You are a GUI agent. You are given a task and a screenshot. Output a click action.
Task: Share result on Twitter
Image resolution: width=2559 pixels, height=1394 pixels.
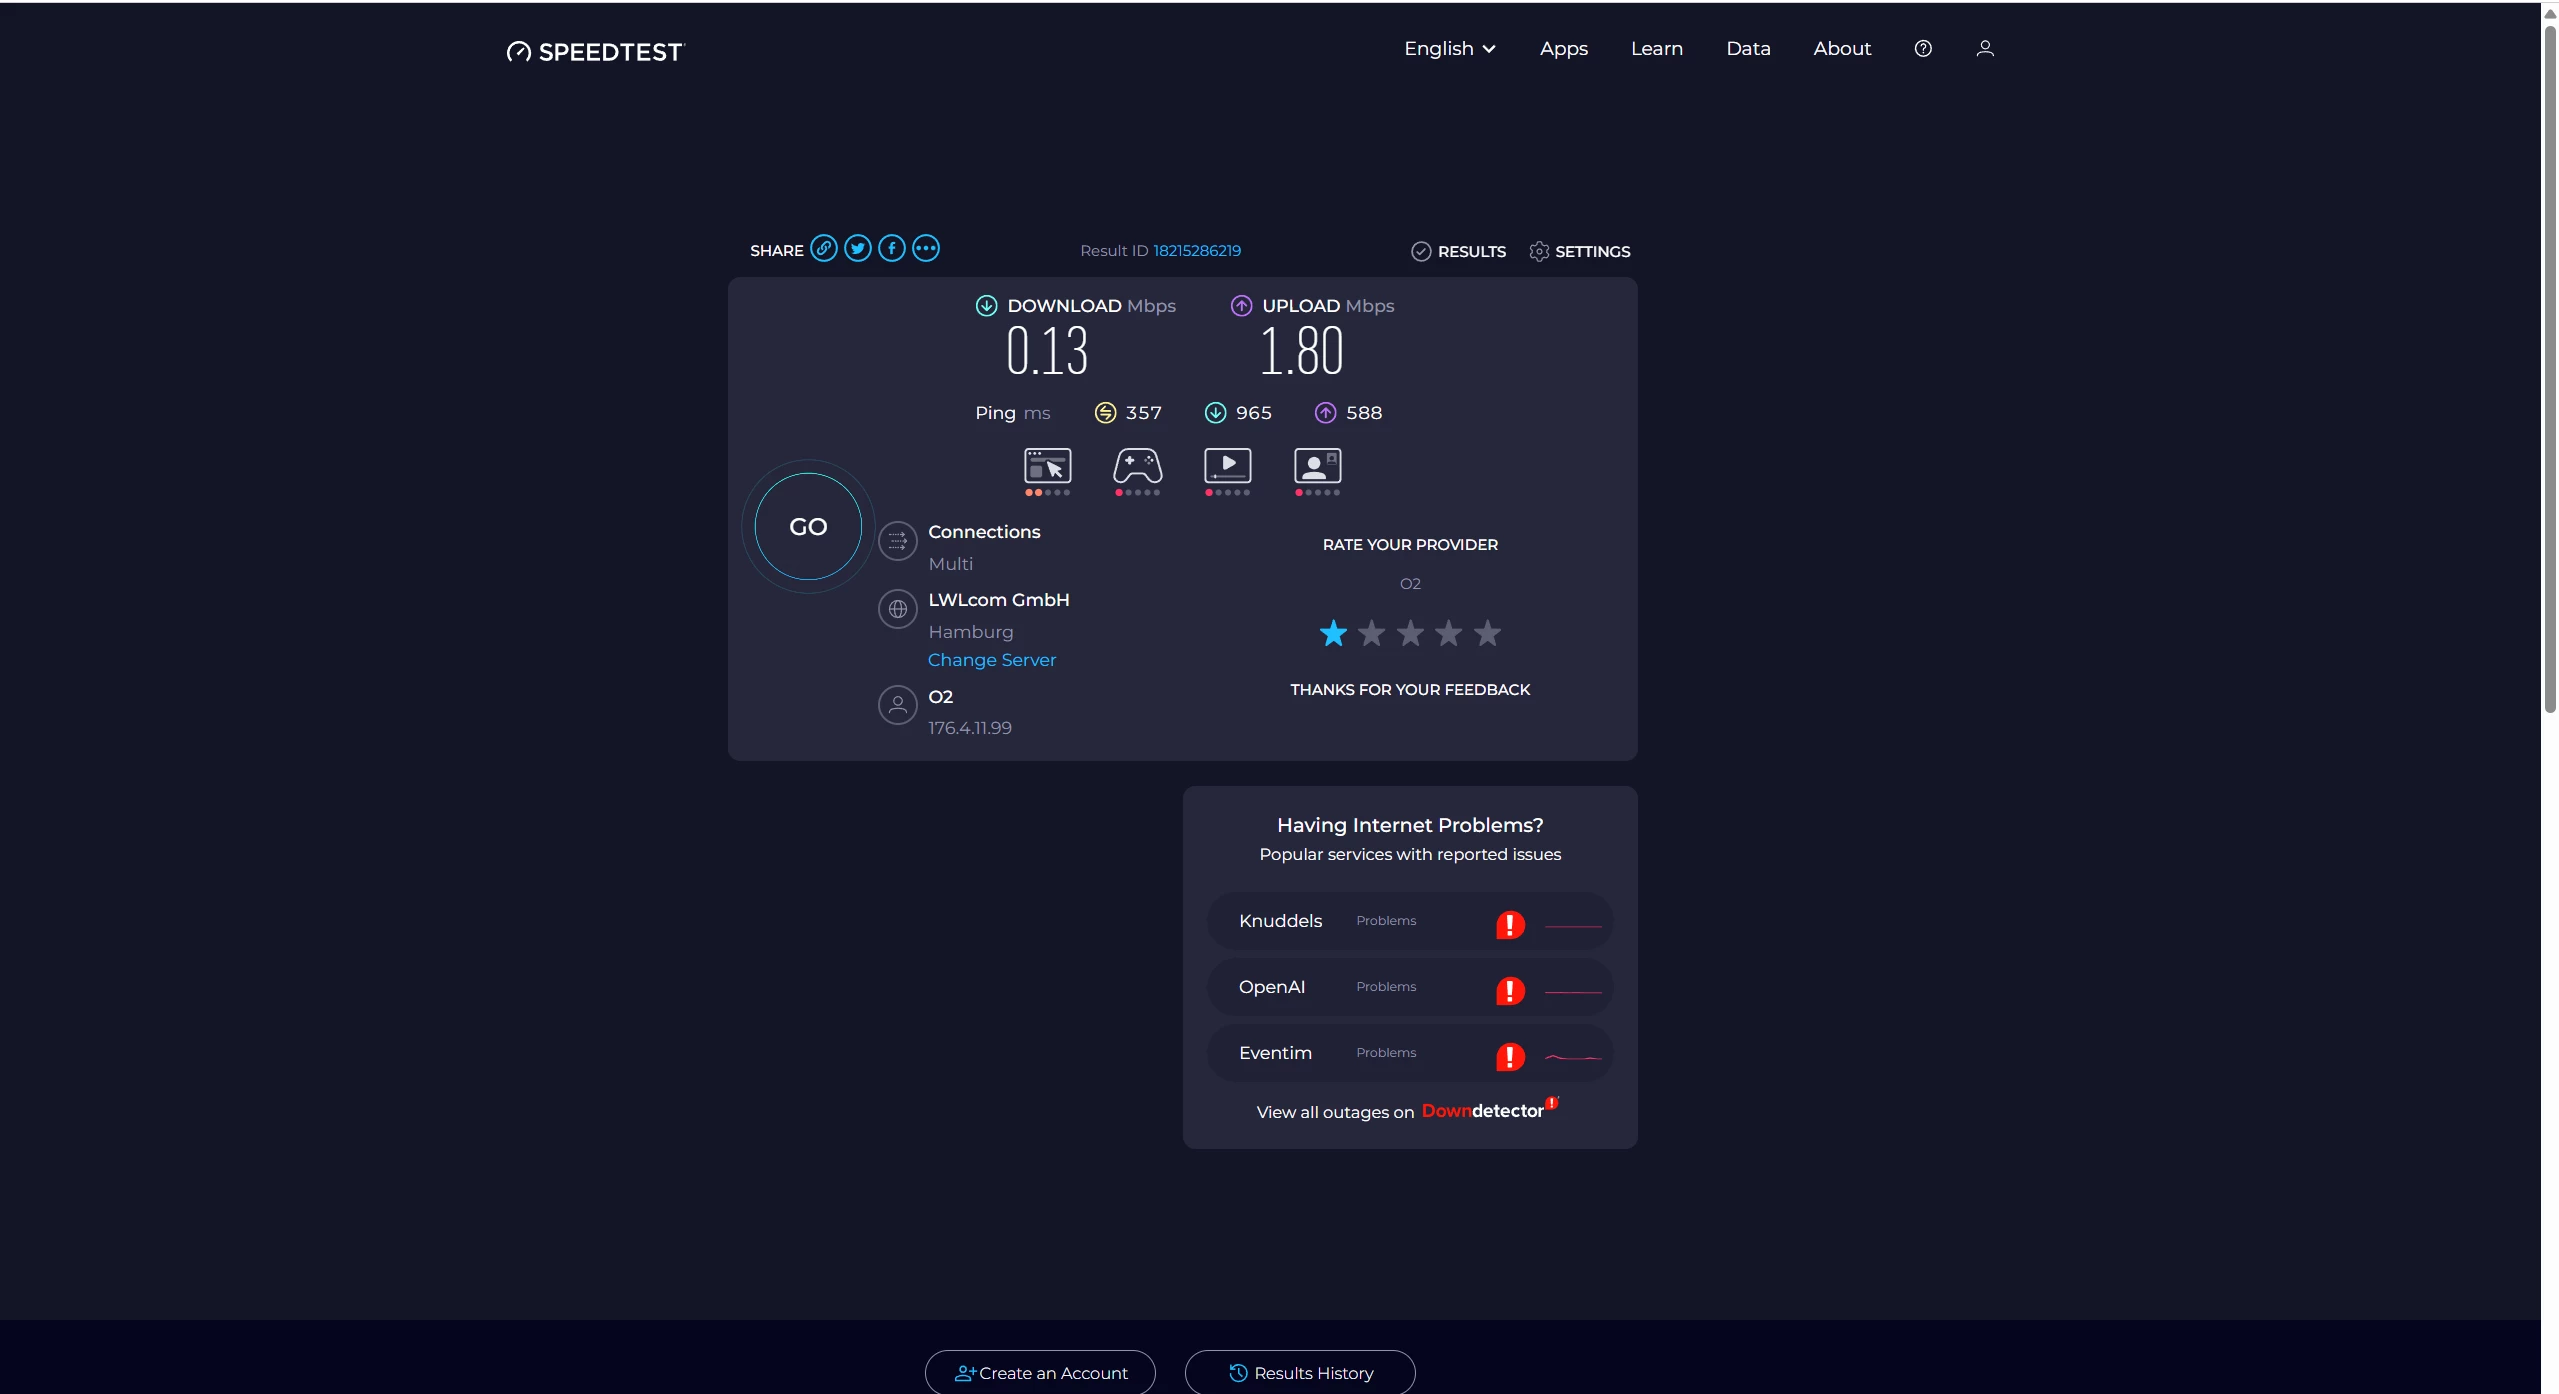(857, 248)
